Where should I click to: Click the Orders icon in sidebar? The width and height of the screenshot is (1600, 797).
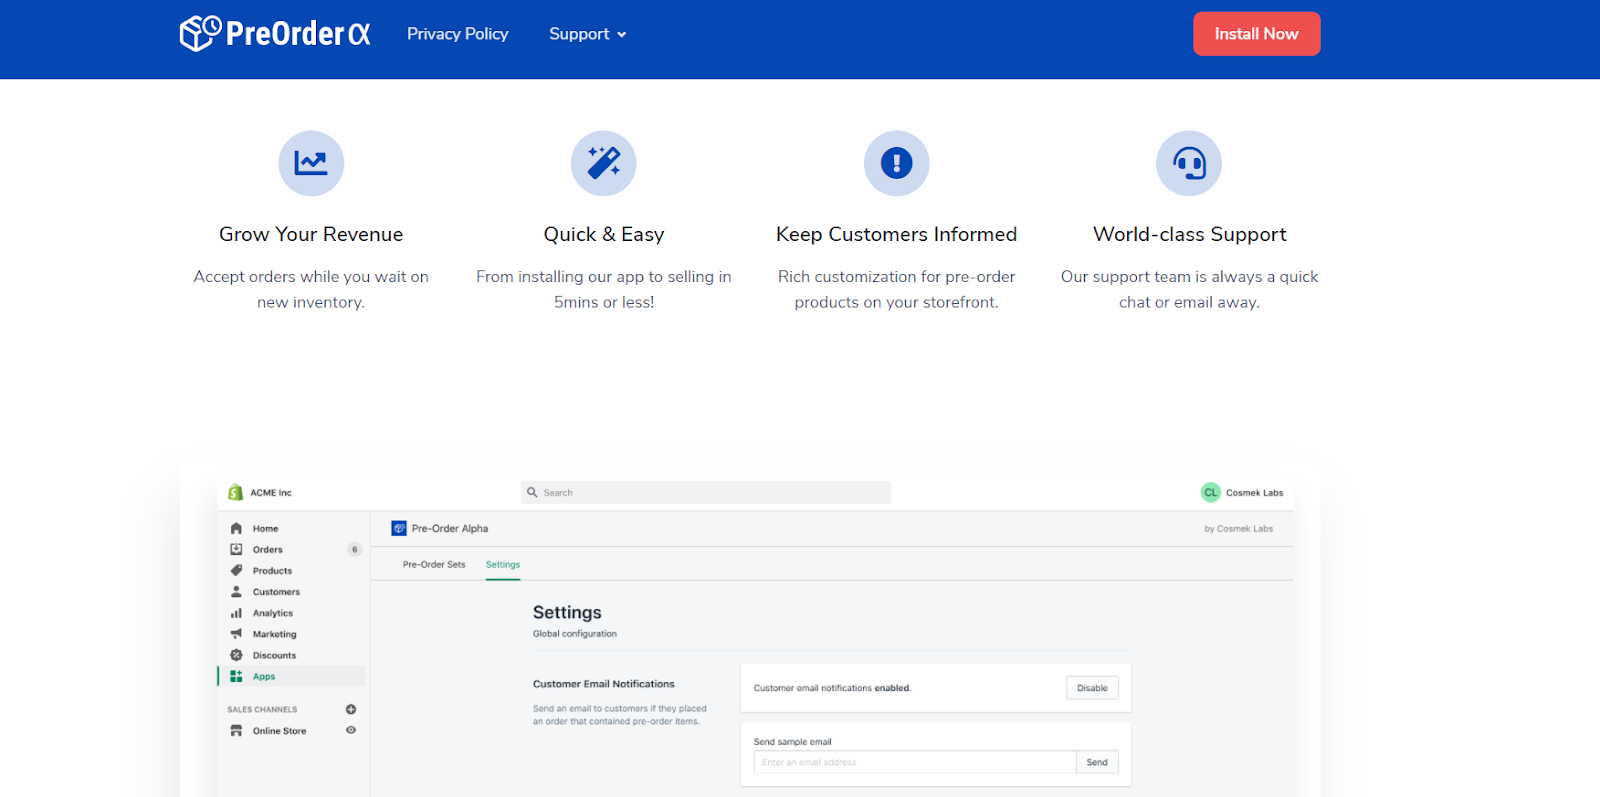pos(236,549)
